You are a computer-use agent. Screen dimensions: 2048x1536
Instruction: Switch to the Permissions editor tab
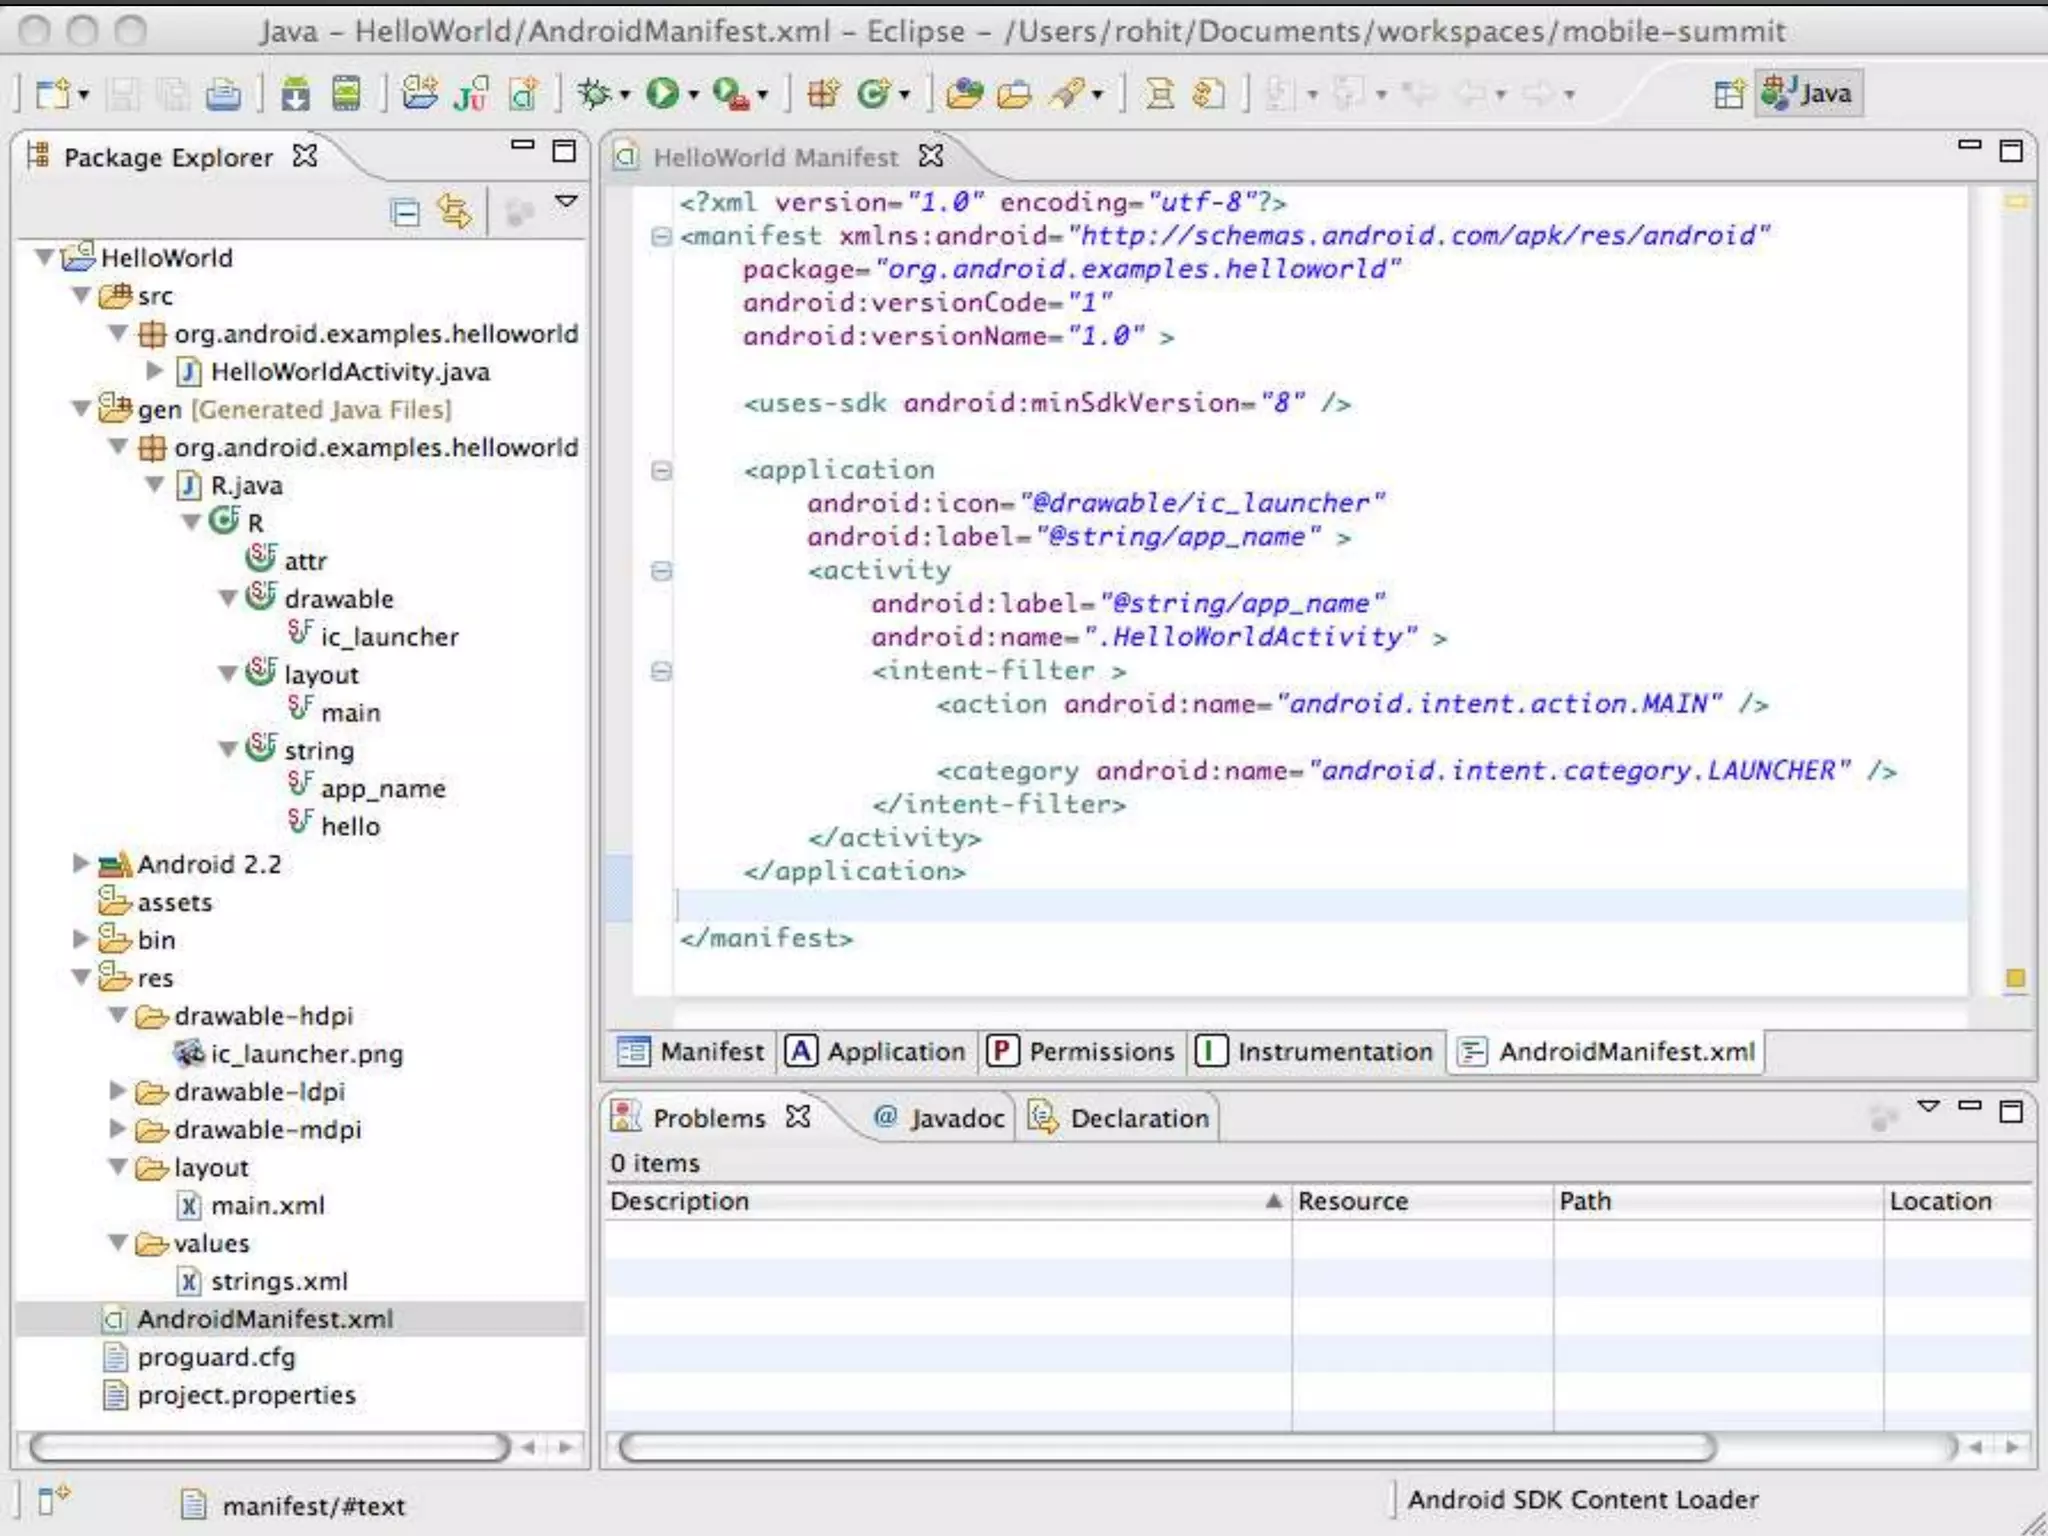click(x=1081, y=1052)
